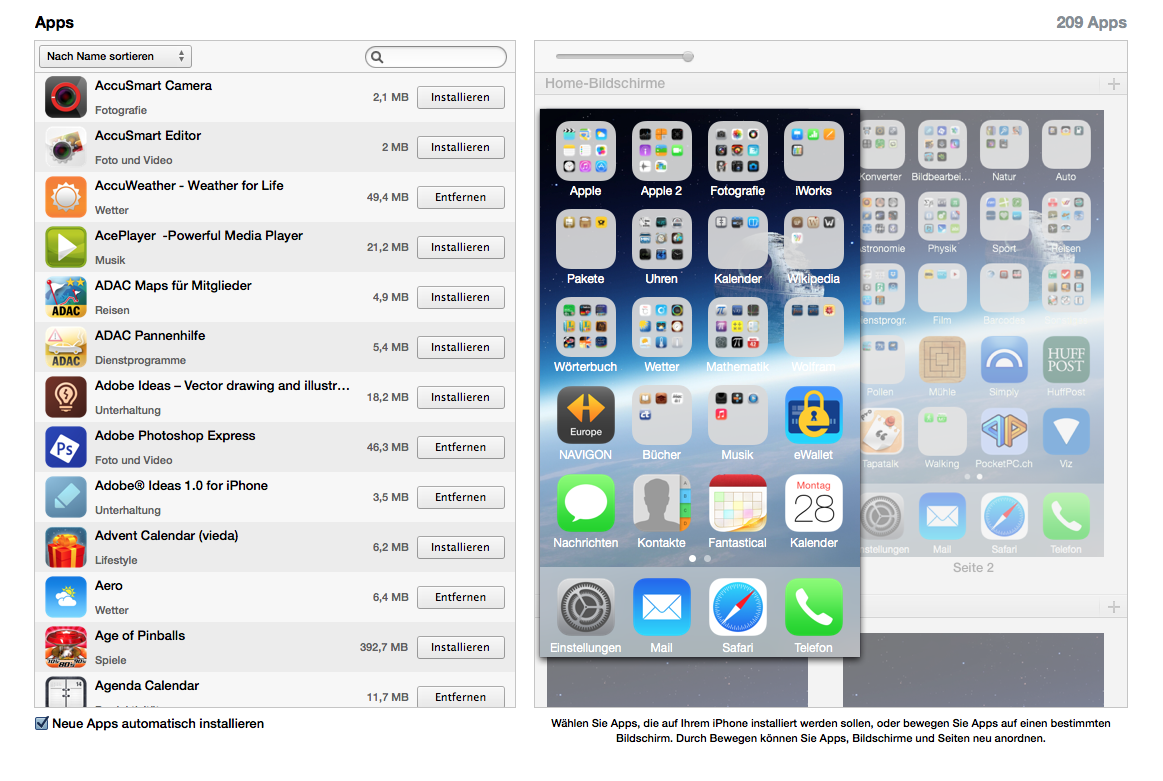The height and width of the screenshot is (781, 1163).
Task: Click Installieren for Age of Pinballs
Action: [460, 647]
